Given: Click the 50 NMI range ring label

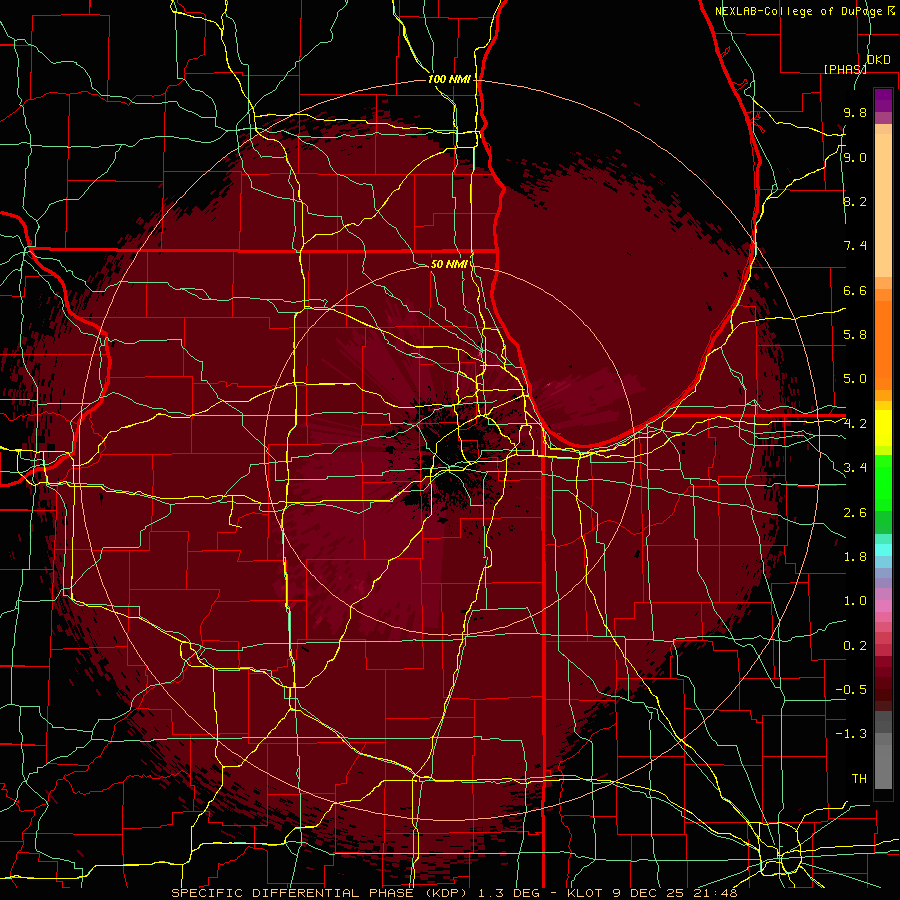Looking at the screenshot, I should tap(449, 264).
